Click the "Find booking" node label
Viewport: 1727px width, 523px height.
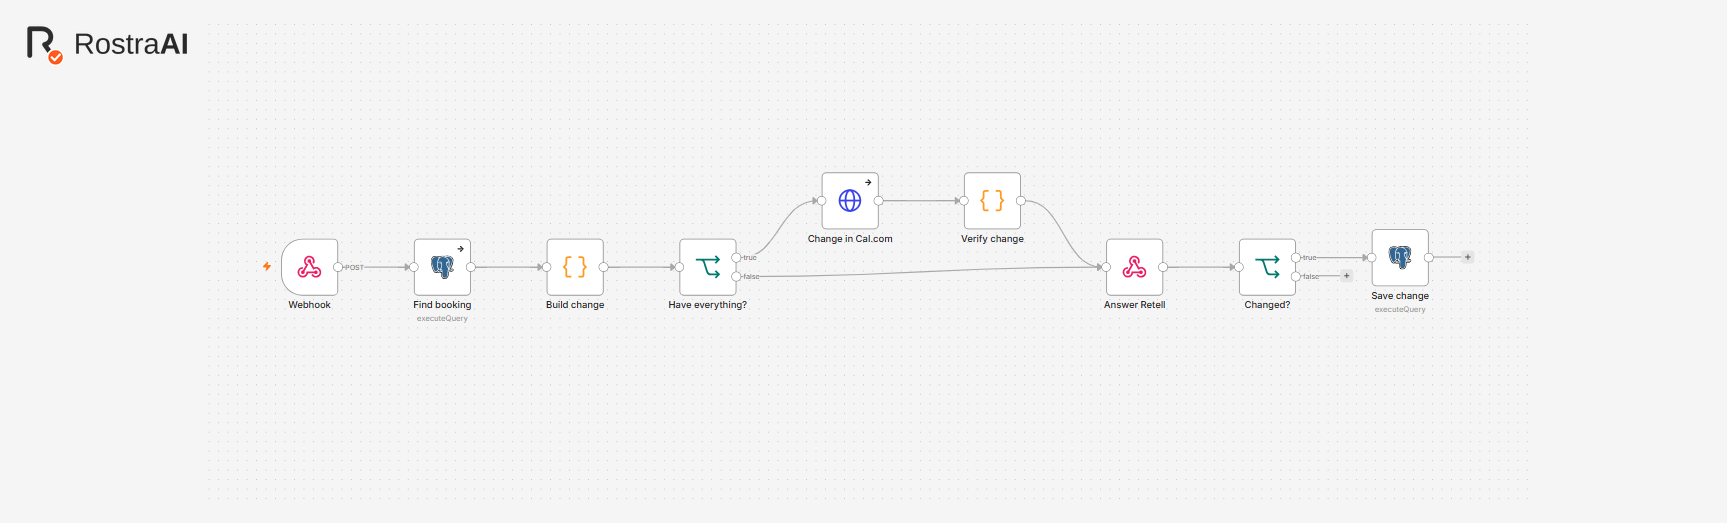[442, 305]
